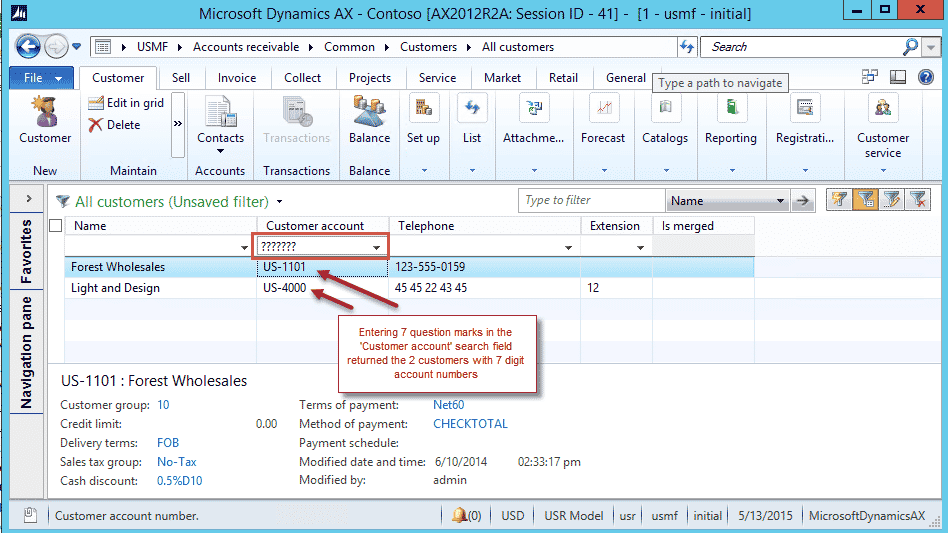Open the Set up ribbon group

pos(423,133)
